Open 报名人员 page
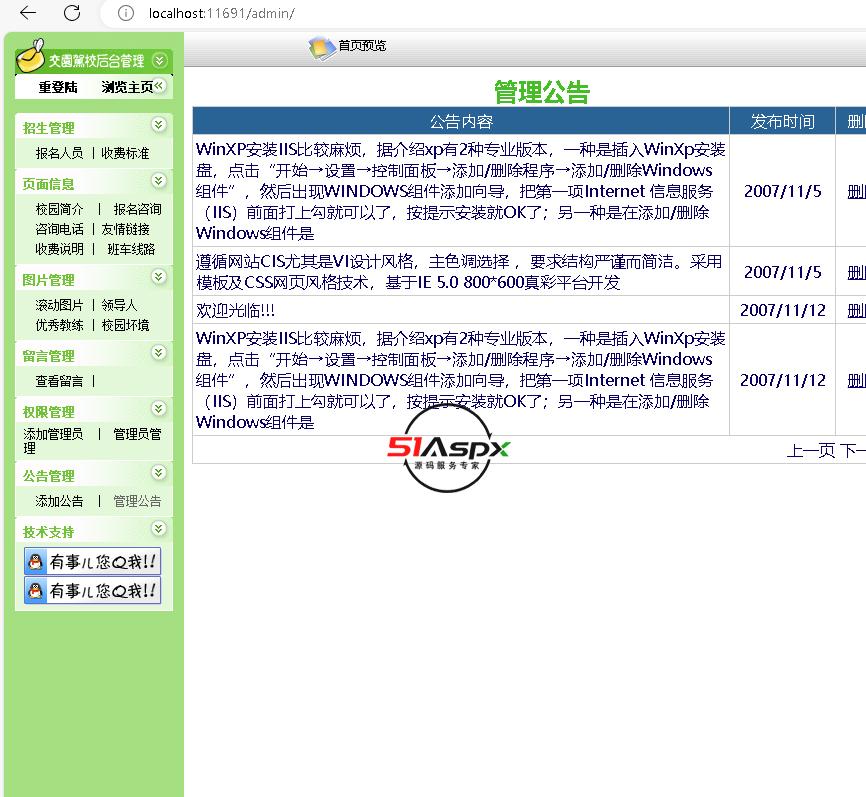Screen dimensions: 866x797 pos(59,152)
